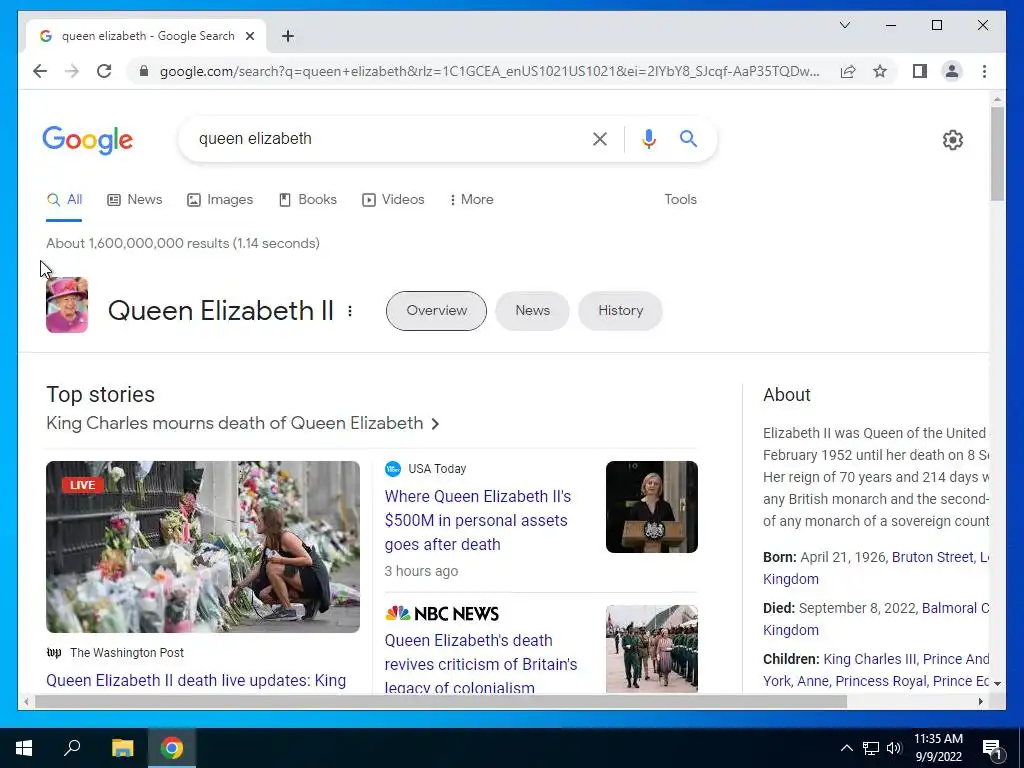
Task: Open network status tray icon
Action: click(870, 748)
